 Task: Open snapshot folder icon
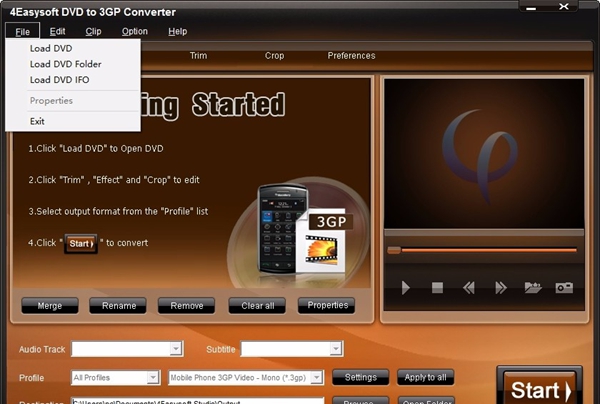[533, 287]
